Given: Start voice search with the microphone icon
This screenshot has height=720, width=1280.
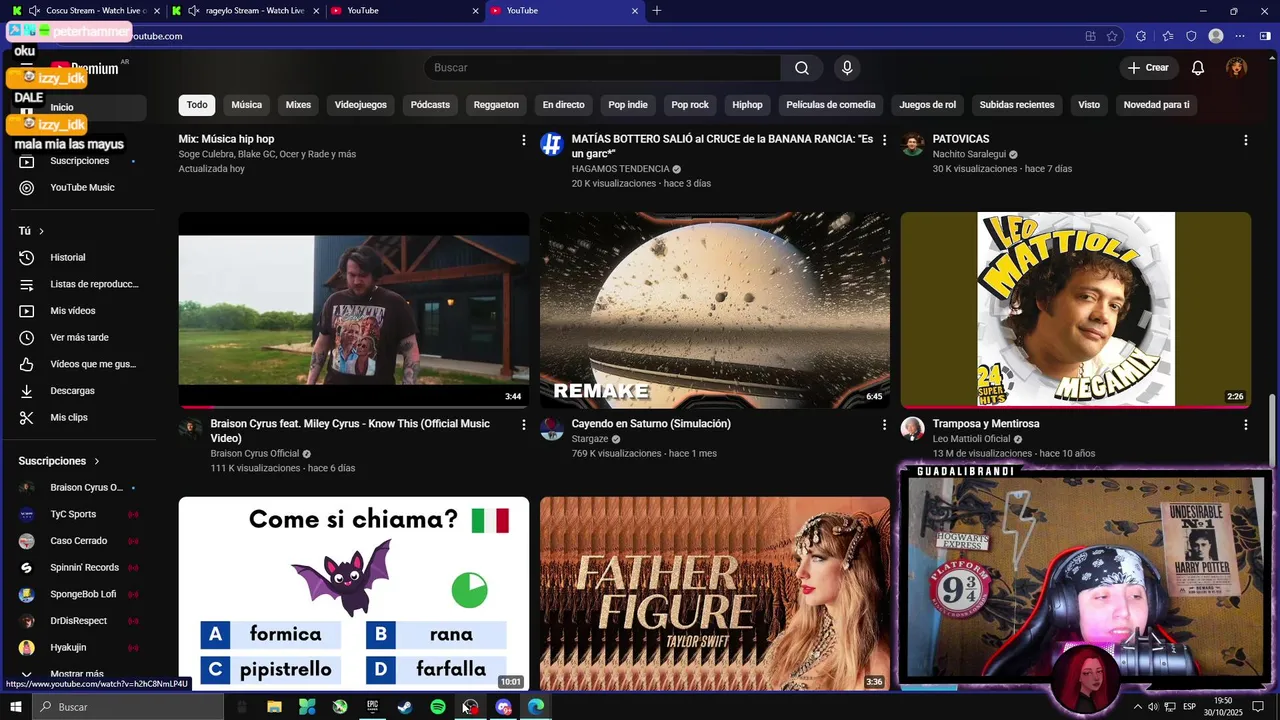Looking at the screenshot, I should tap(847, 68).
